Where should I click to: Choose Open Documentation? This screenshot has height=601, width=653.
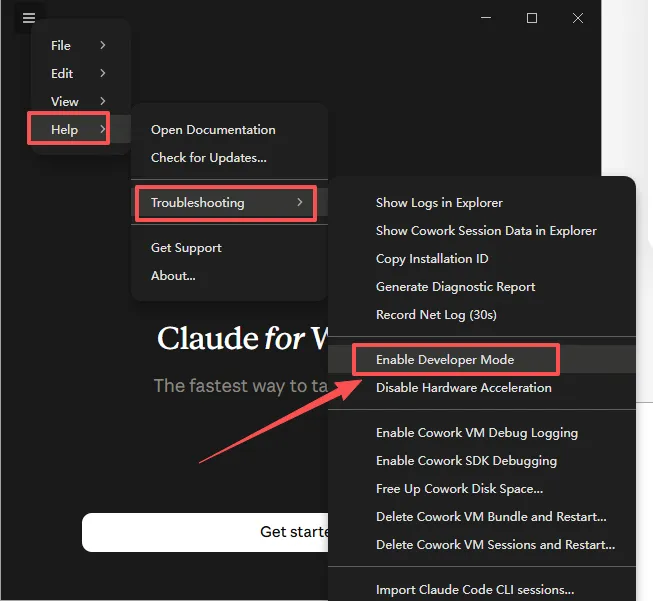pyautogui.click(x=229, y=130)
